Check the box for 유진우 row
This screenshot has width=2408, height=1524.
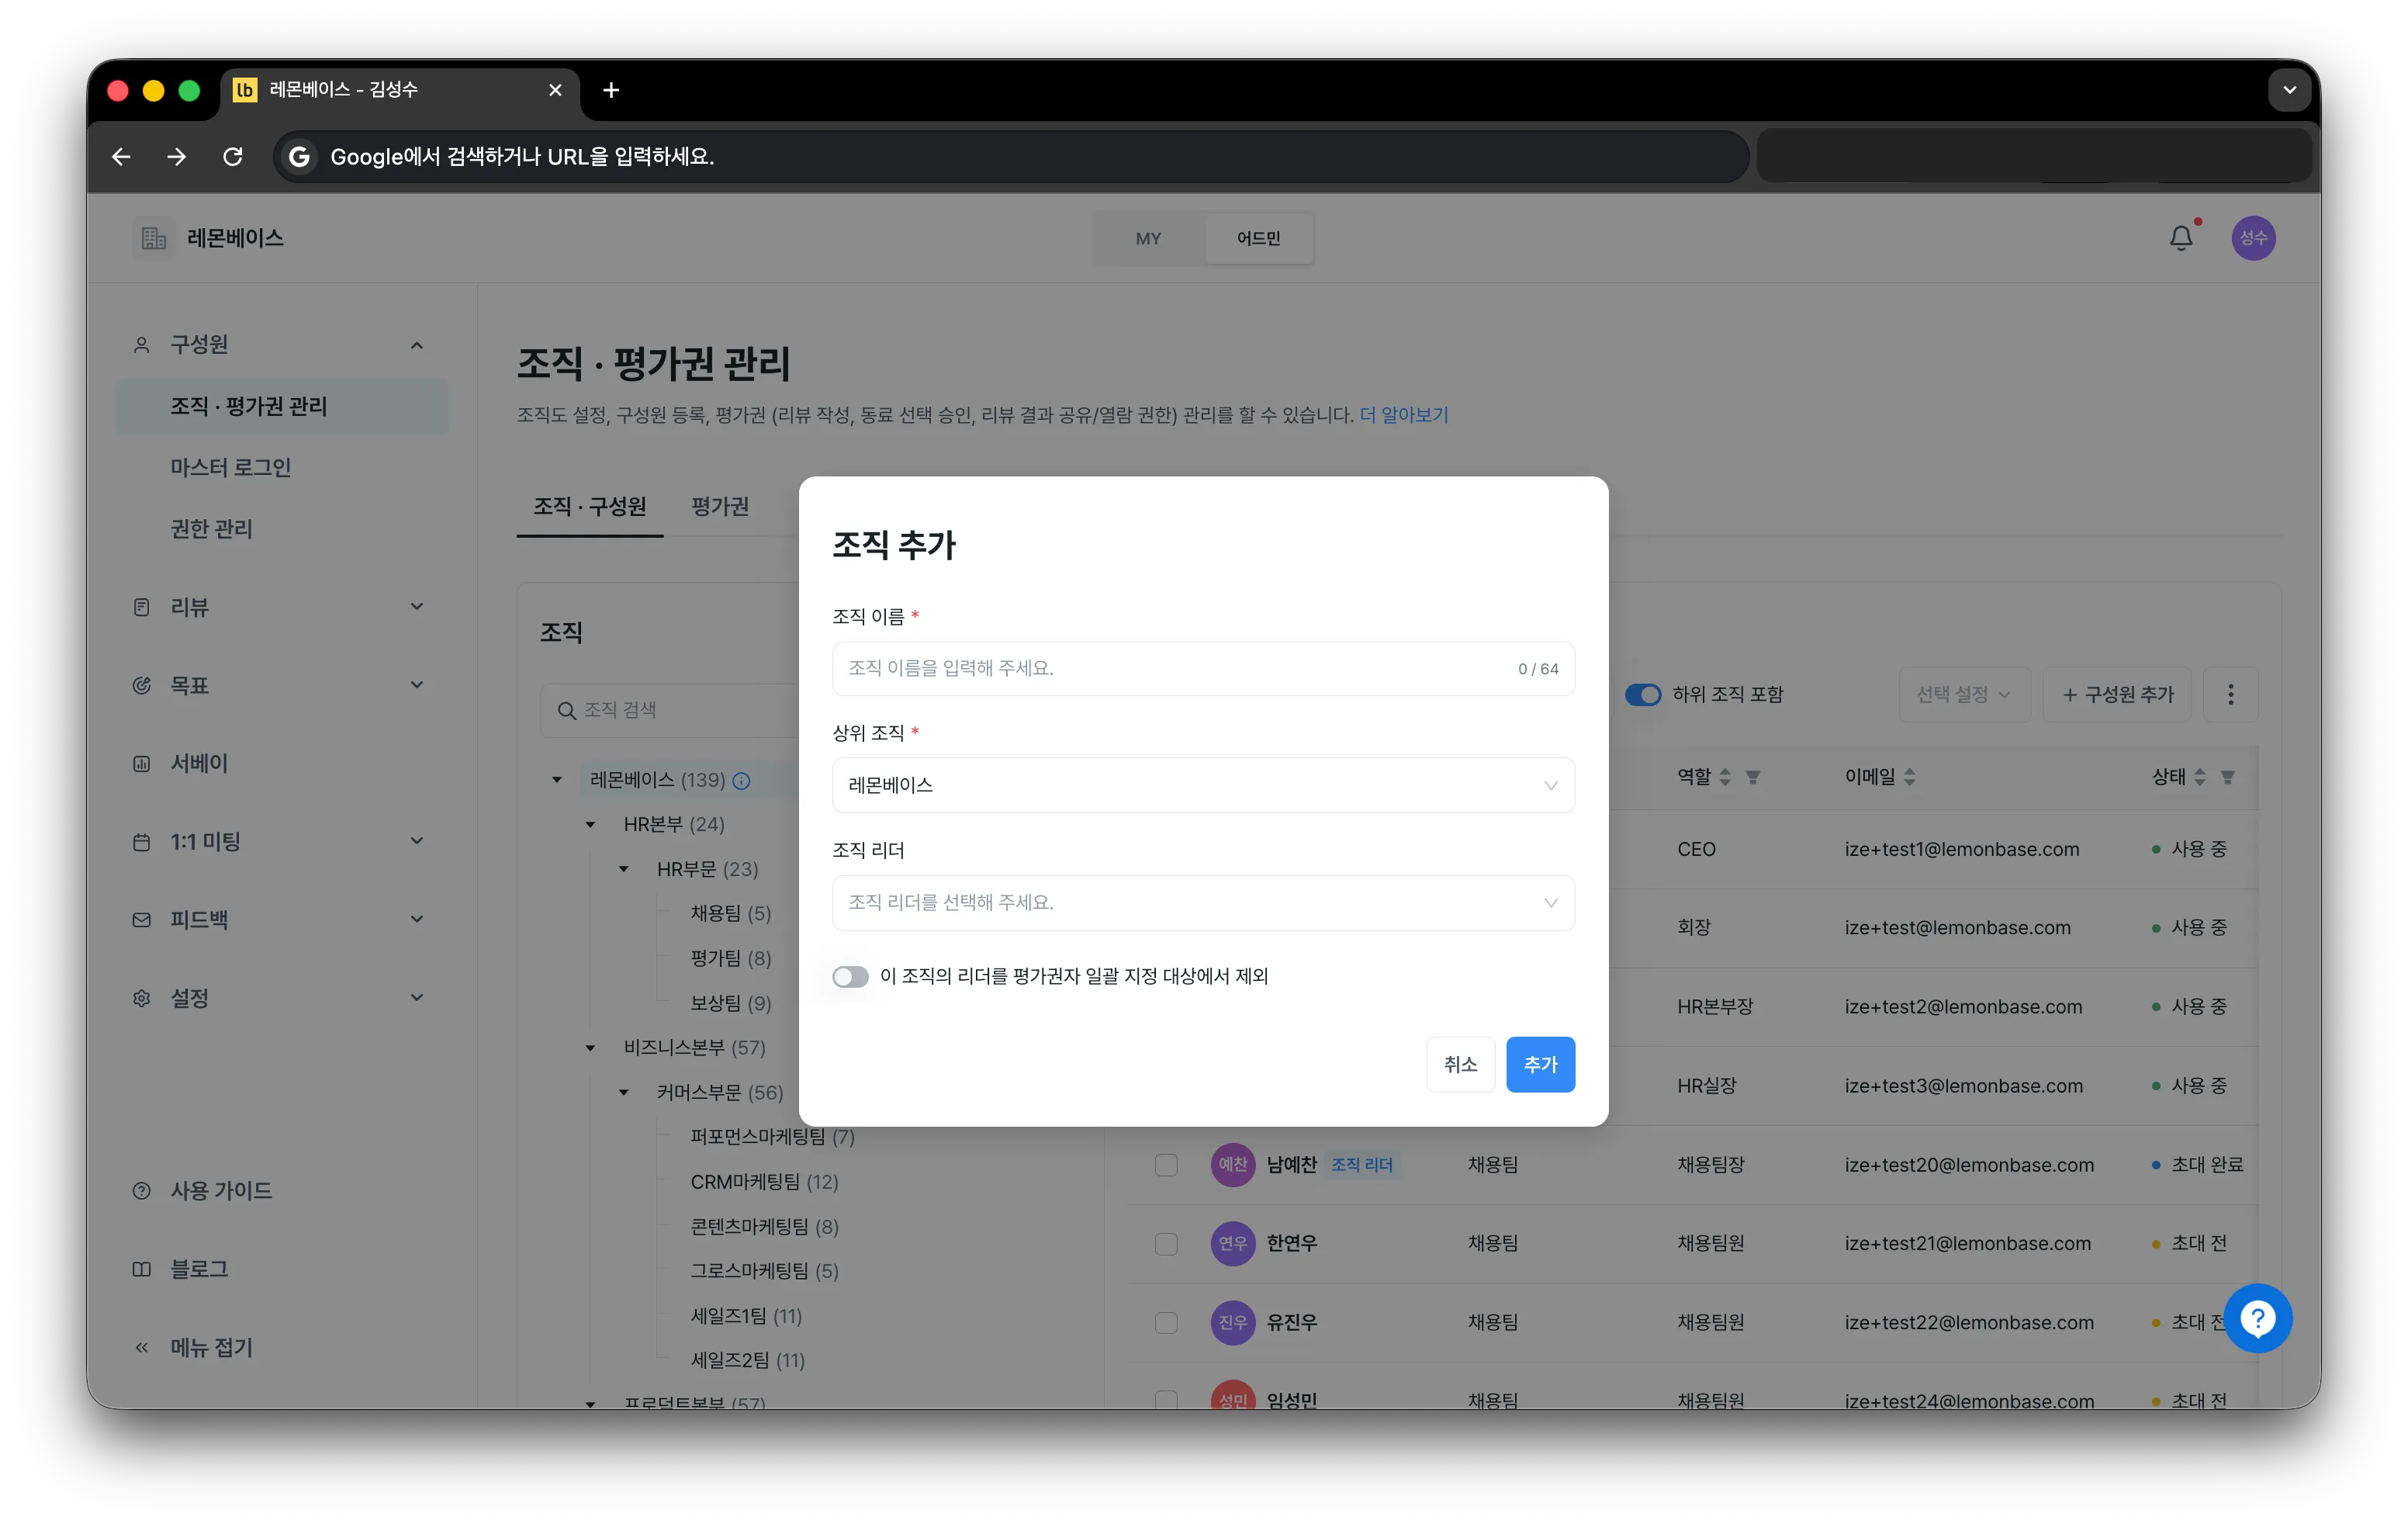pyautogui.click(x=1166, y=1322)
